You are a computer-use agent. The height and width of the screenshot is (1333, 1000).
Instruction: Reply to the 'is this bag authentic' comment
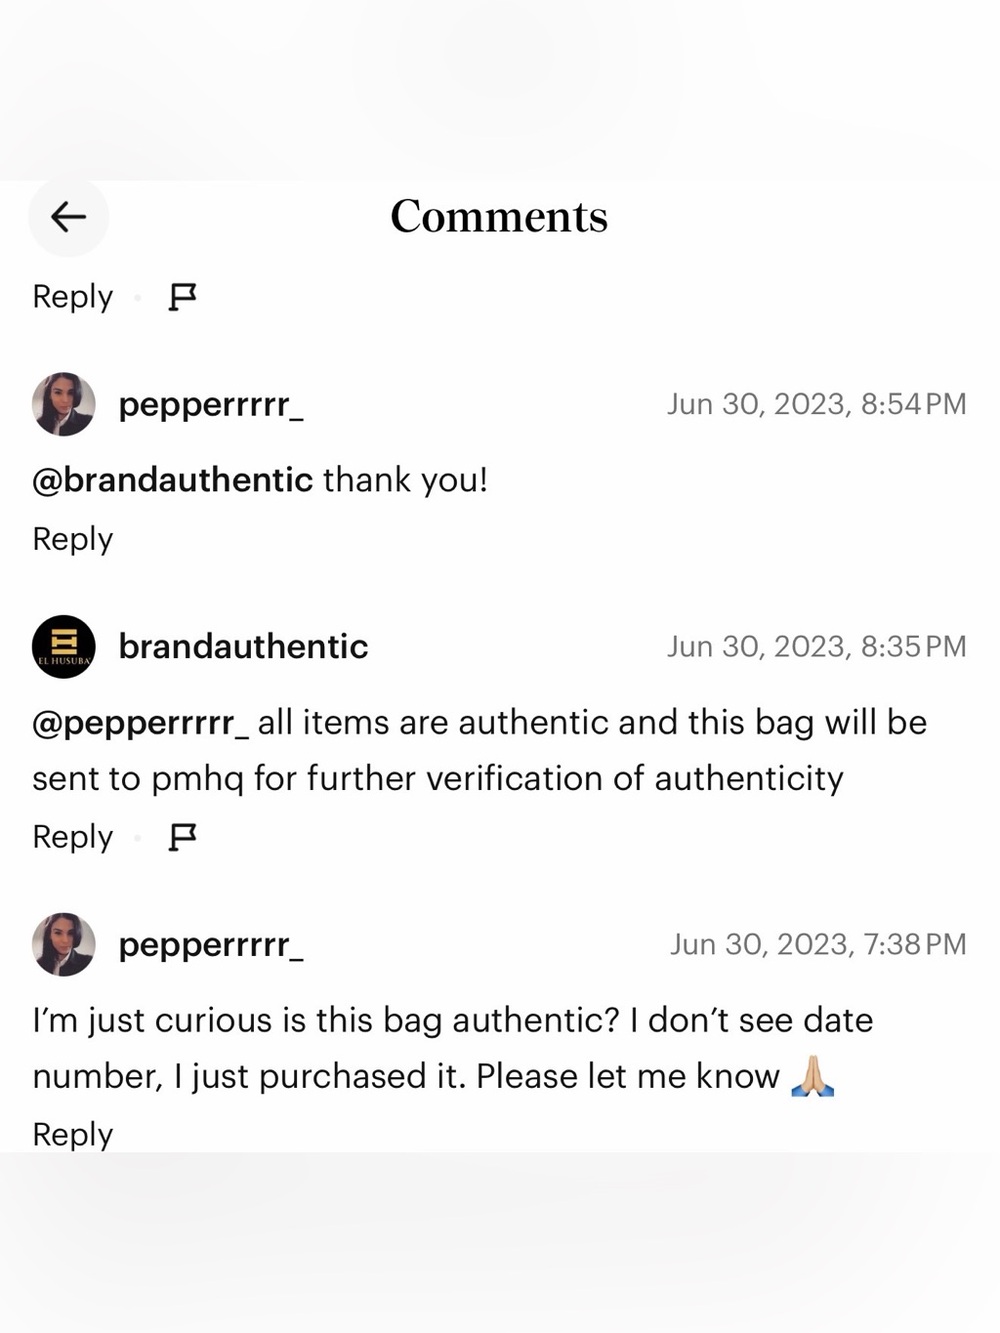coord(73,1135)
